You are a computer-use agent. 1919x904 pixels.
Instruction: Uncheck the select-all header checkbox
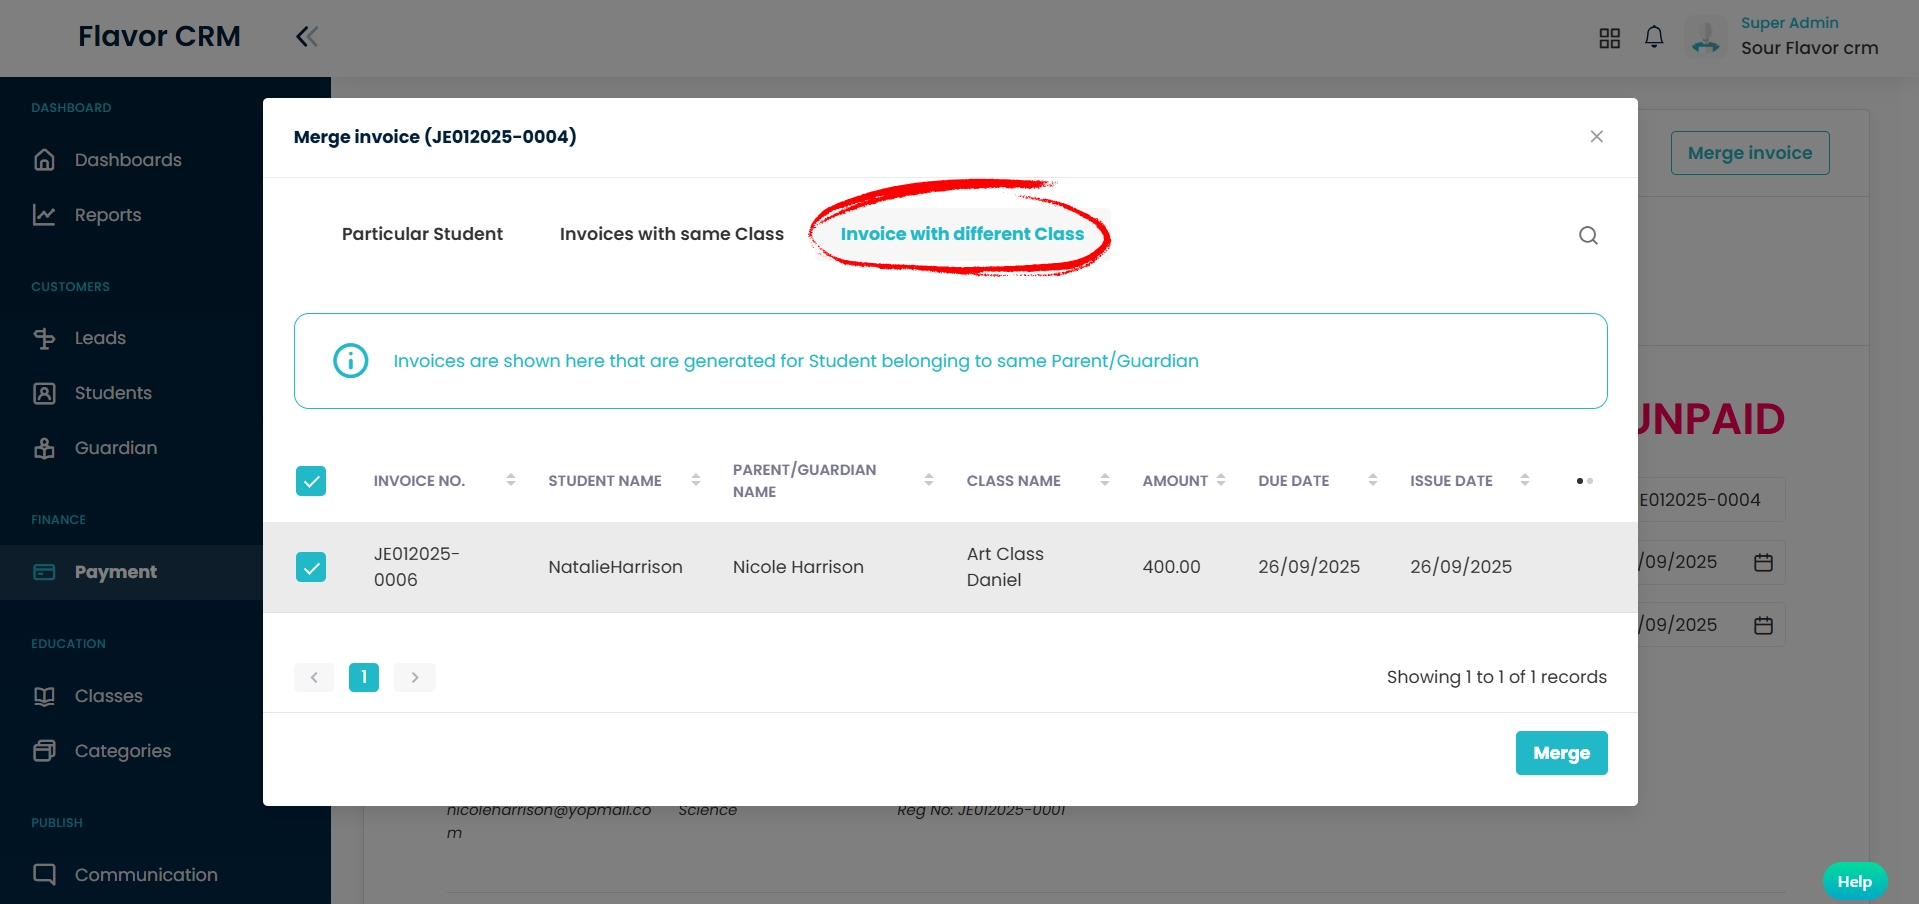311,481
